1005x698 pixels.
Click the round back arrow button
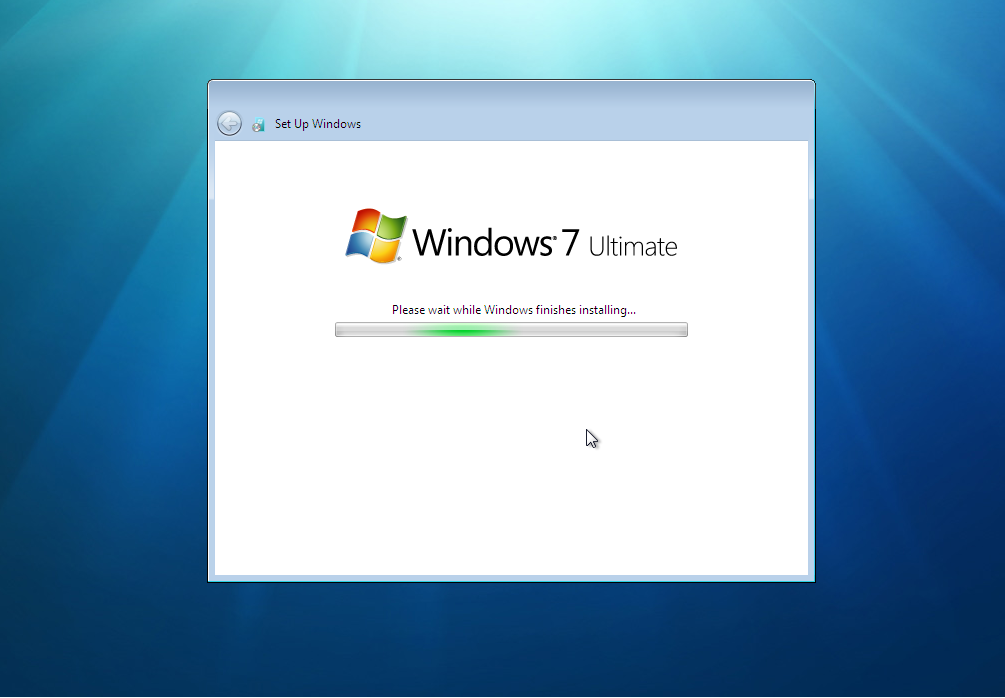tap(229, 123)
